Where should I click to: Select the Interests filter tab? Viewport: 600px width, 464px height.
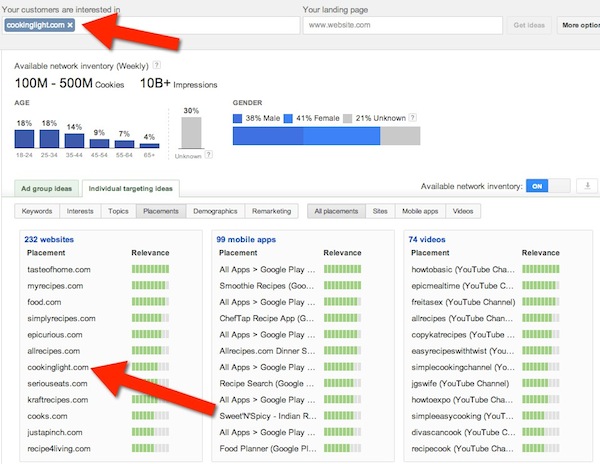point(80,211)
